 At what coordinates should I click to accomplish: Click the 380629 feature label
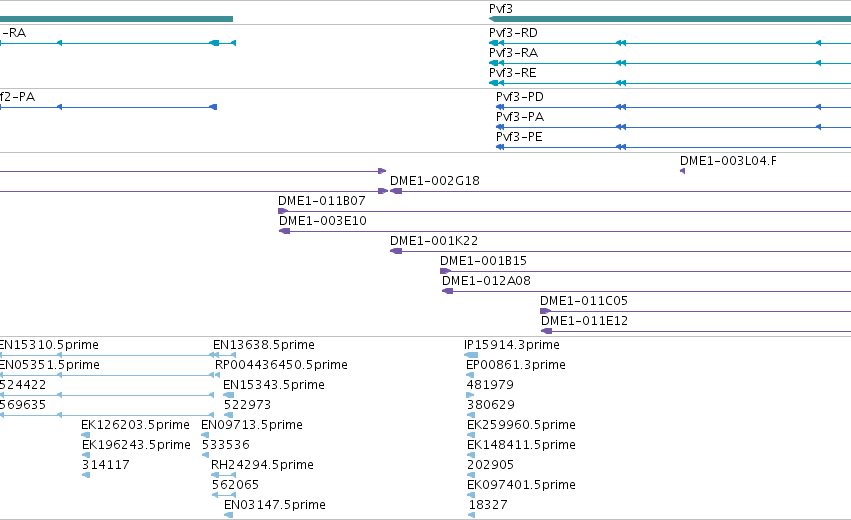click(x=491, y=405)
